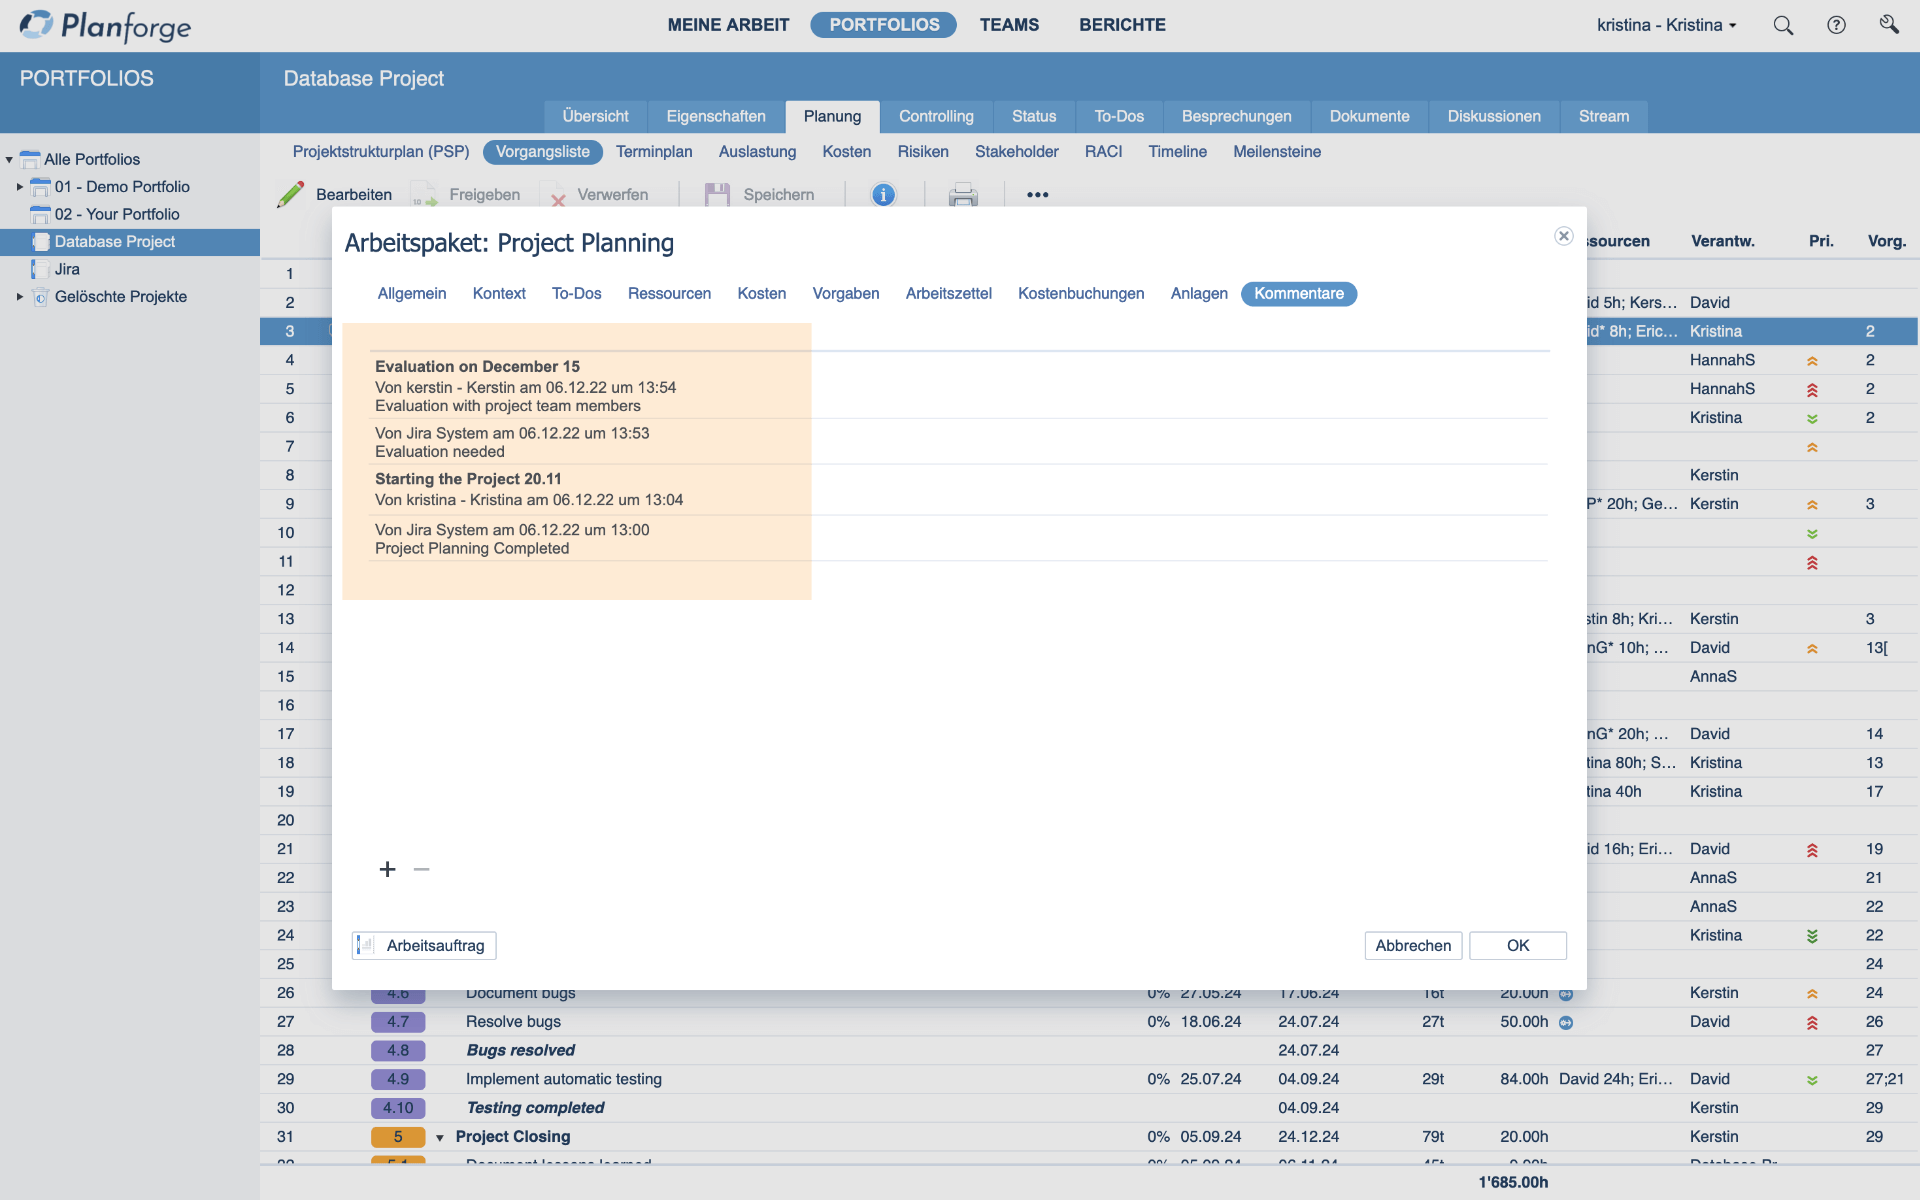Image resolution: width=1920 pixels, height=1200 pixels.
Task: Open administration with the wrench icon
Action: click(1890, 25)
